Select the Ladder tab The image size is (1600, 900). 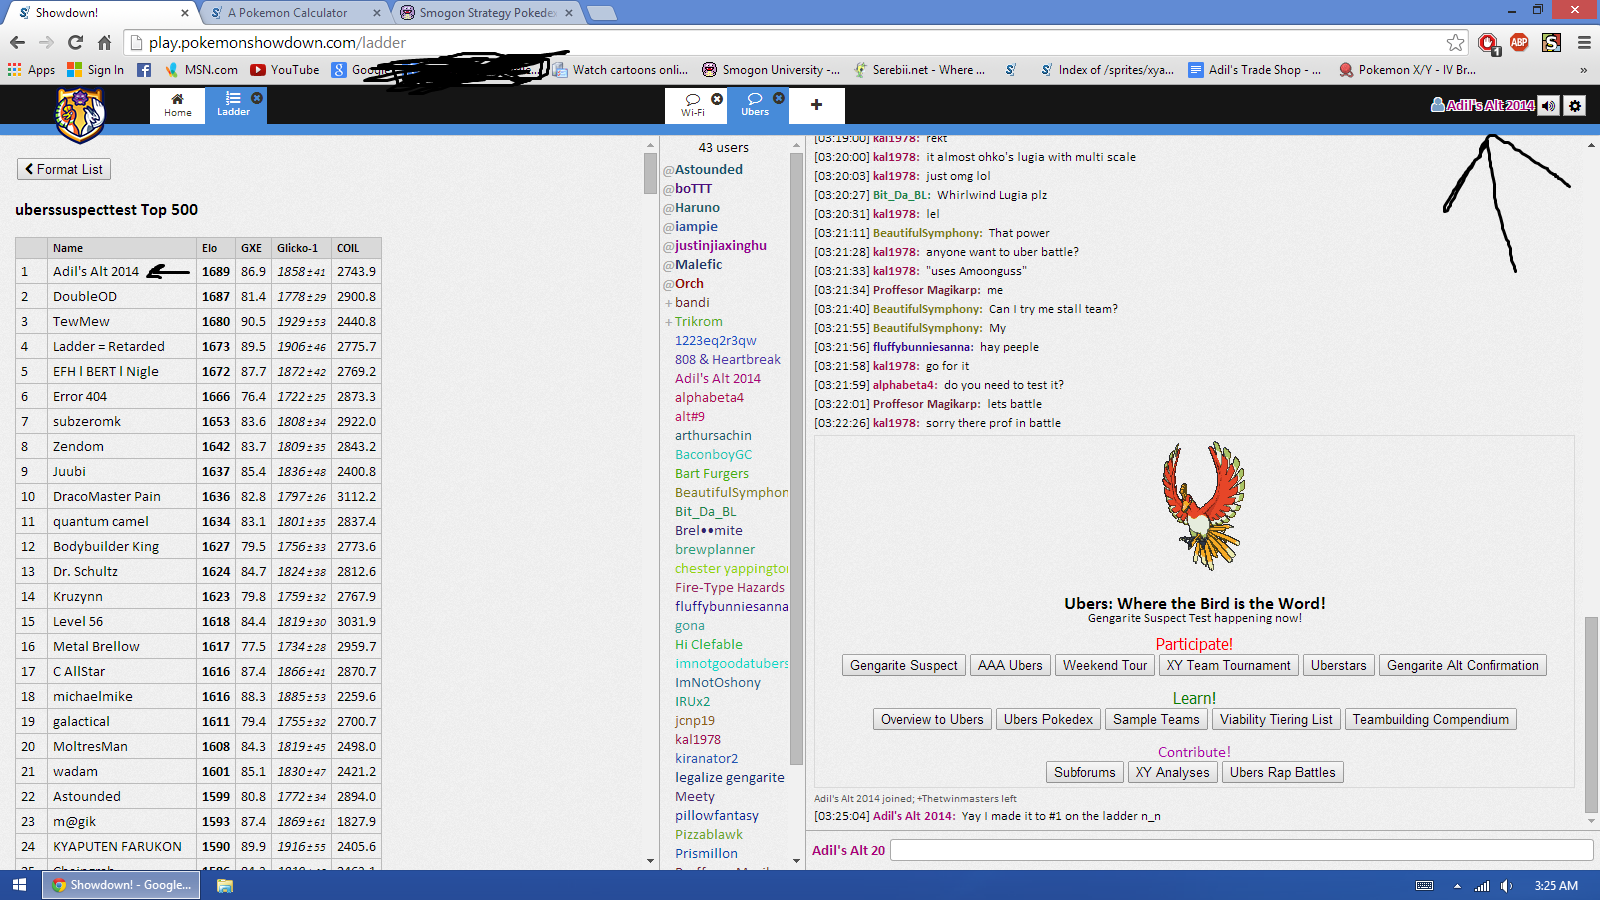pyautogui.click(x=233, y=105)
